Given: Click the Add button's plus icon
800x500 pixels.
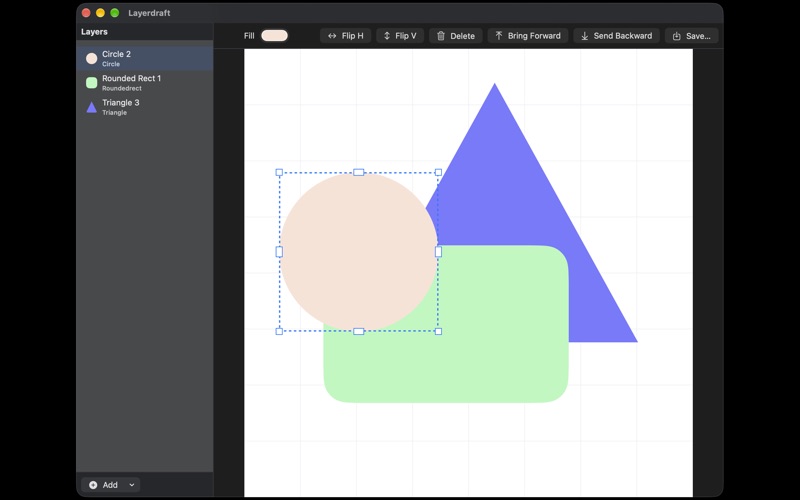Looking at the screenshot, I should (93, 485).
